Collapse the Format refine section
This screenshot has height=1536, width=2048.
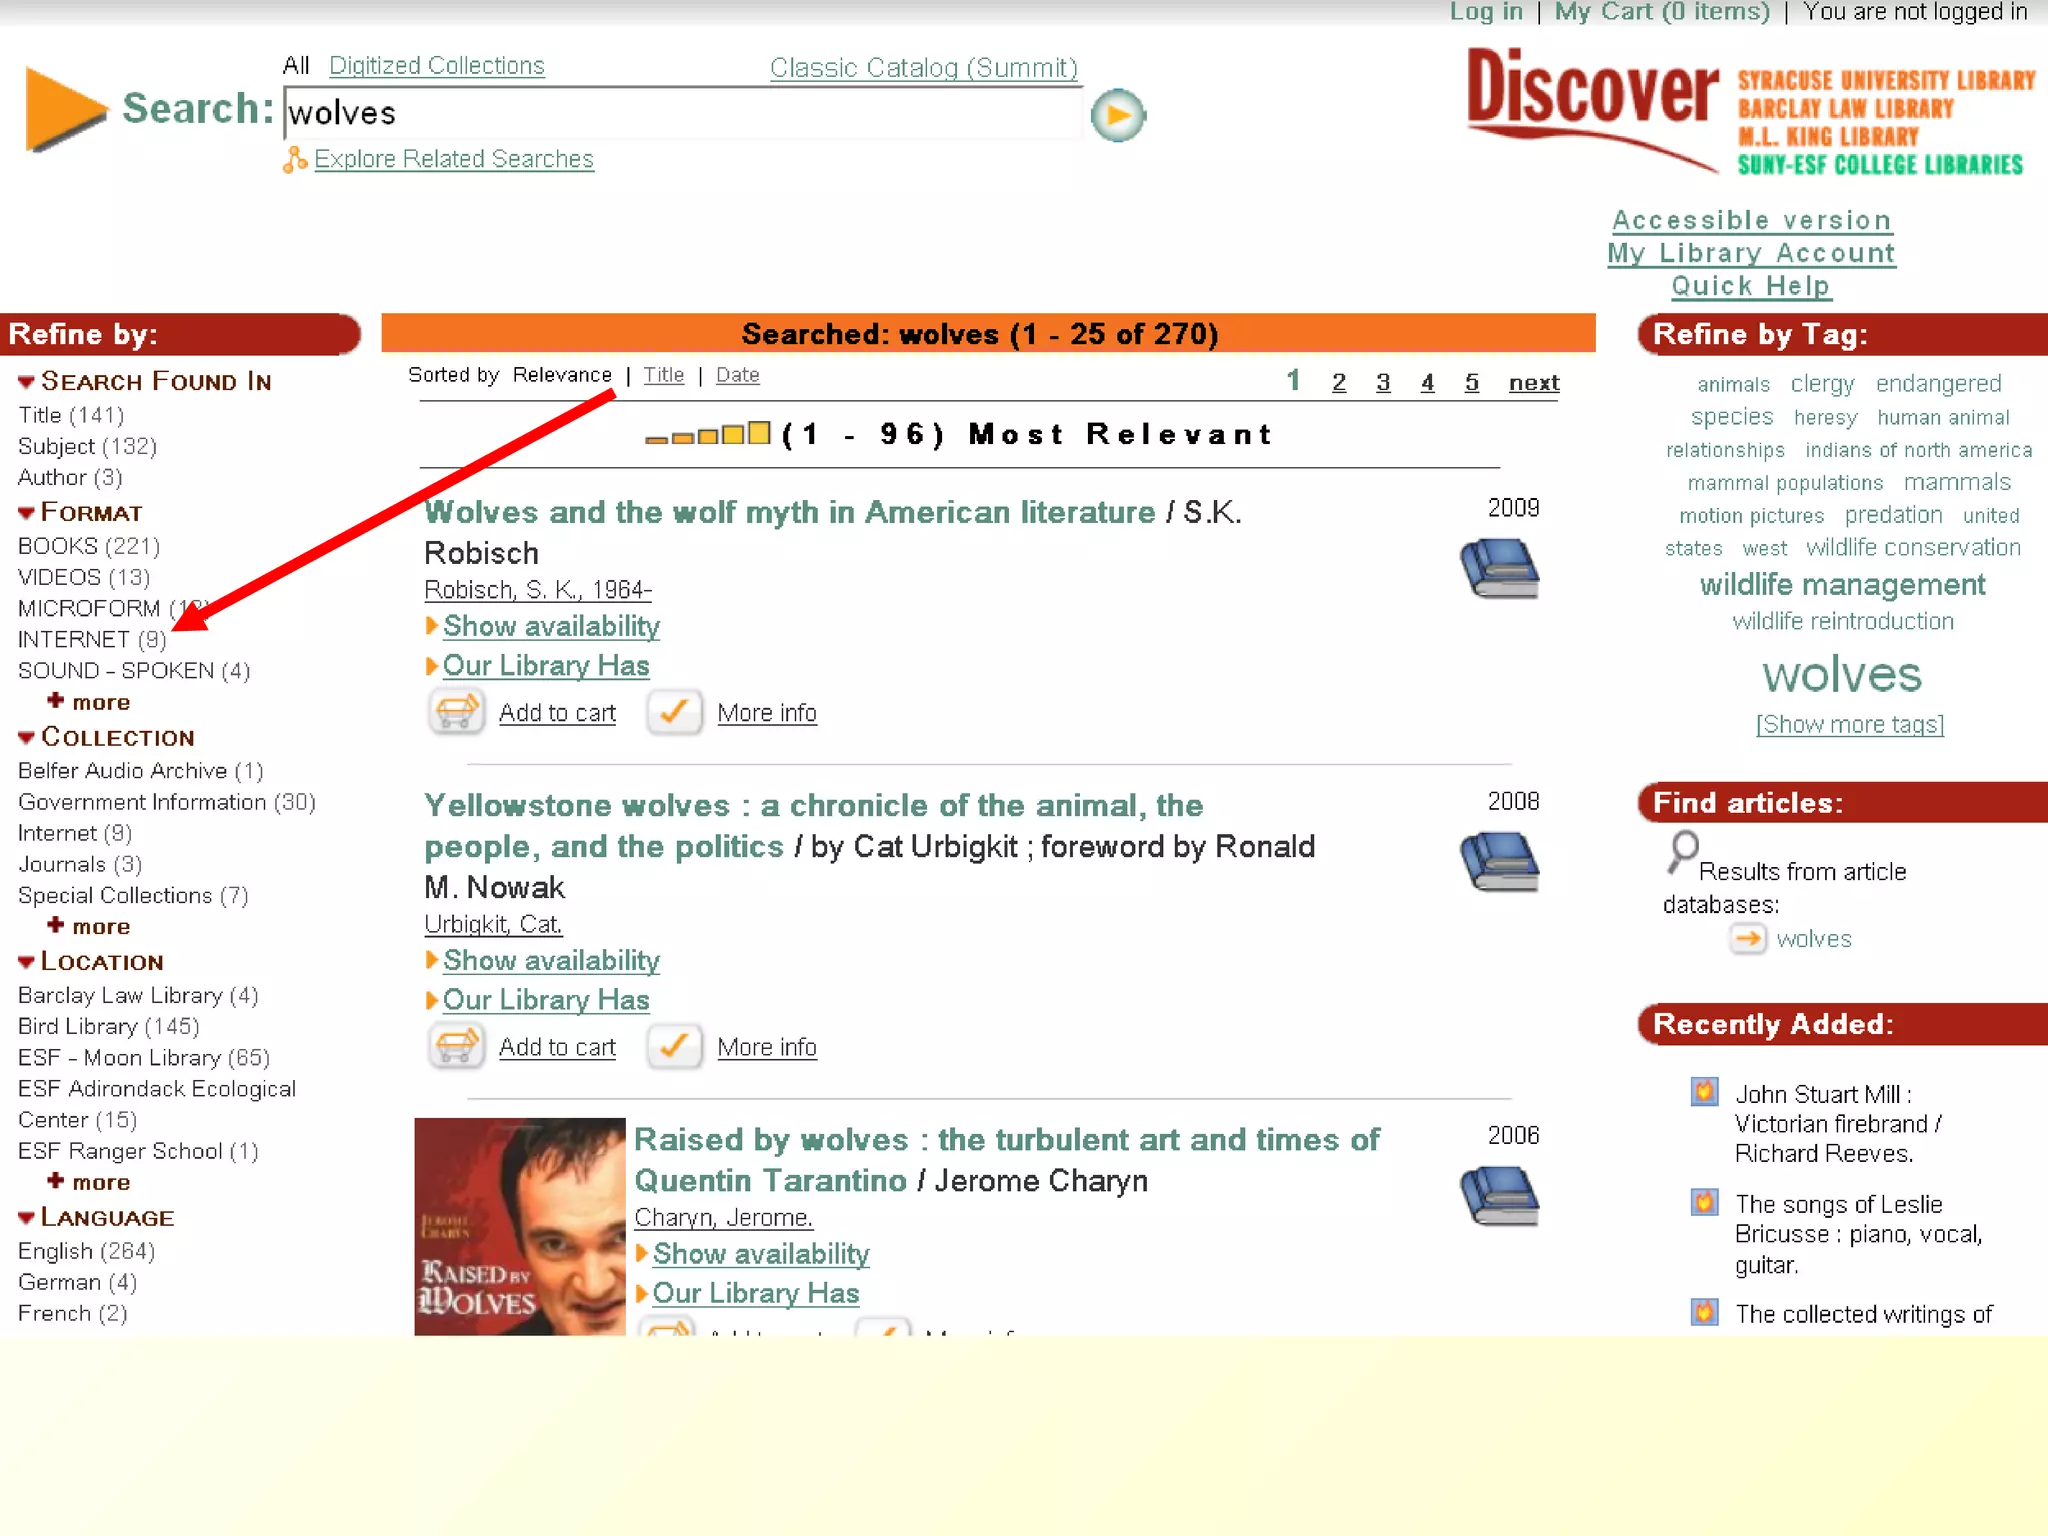point(27,514)
